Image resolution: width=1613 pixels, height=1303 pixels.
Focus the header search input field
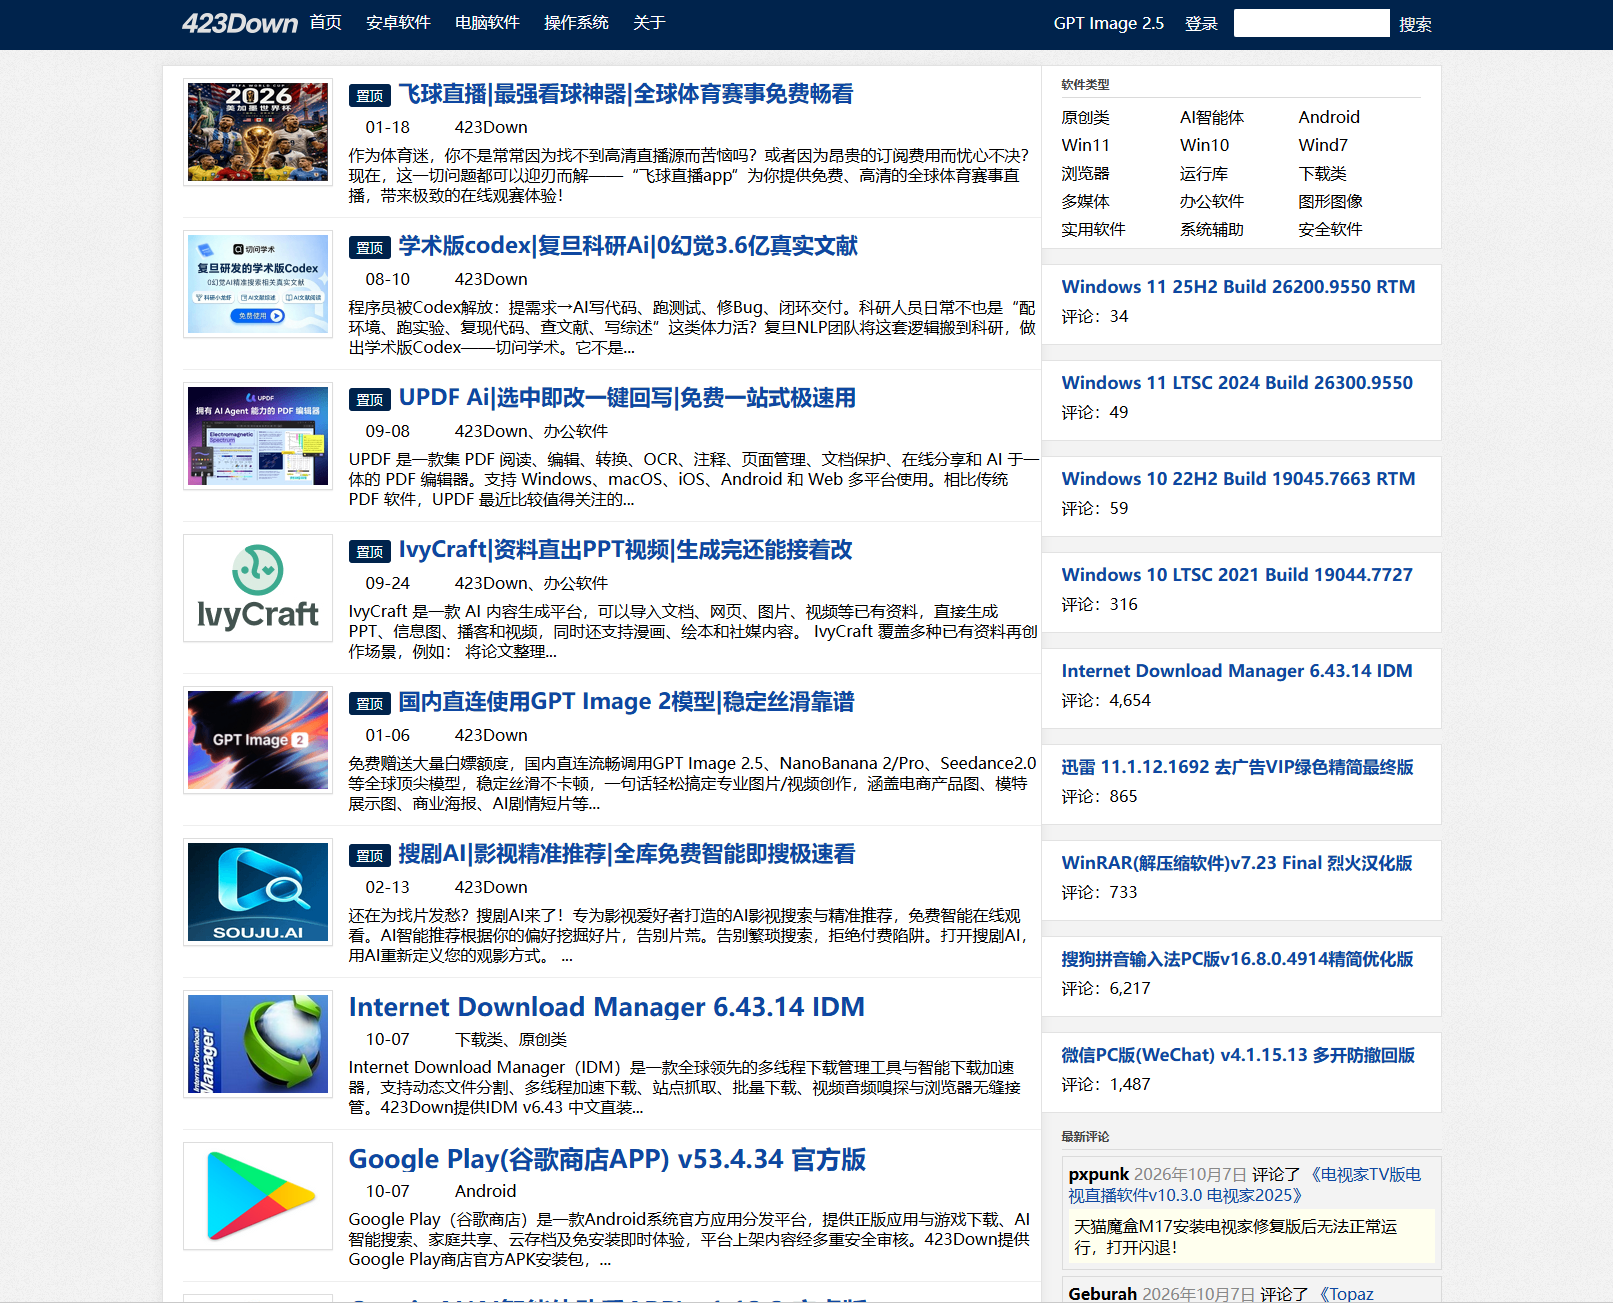click(1311, 23)
